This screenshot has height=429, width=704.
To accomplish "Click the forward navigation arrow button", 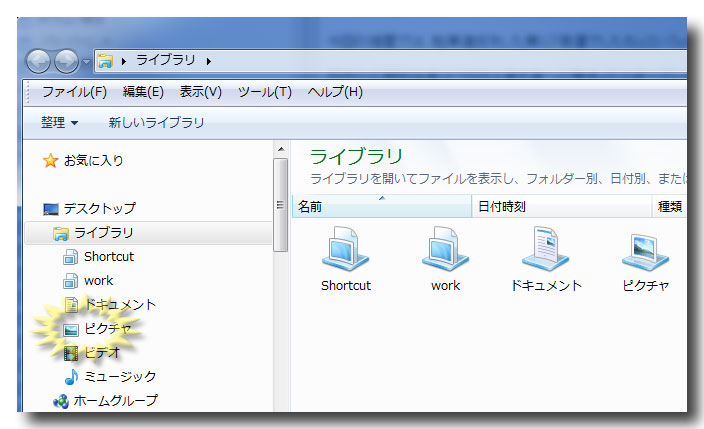I will pos(67,61).
